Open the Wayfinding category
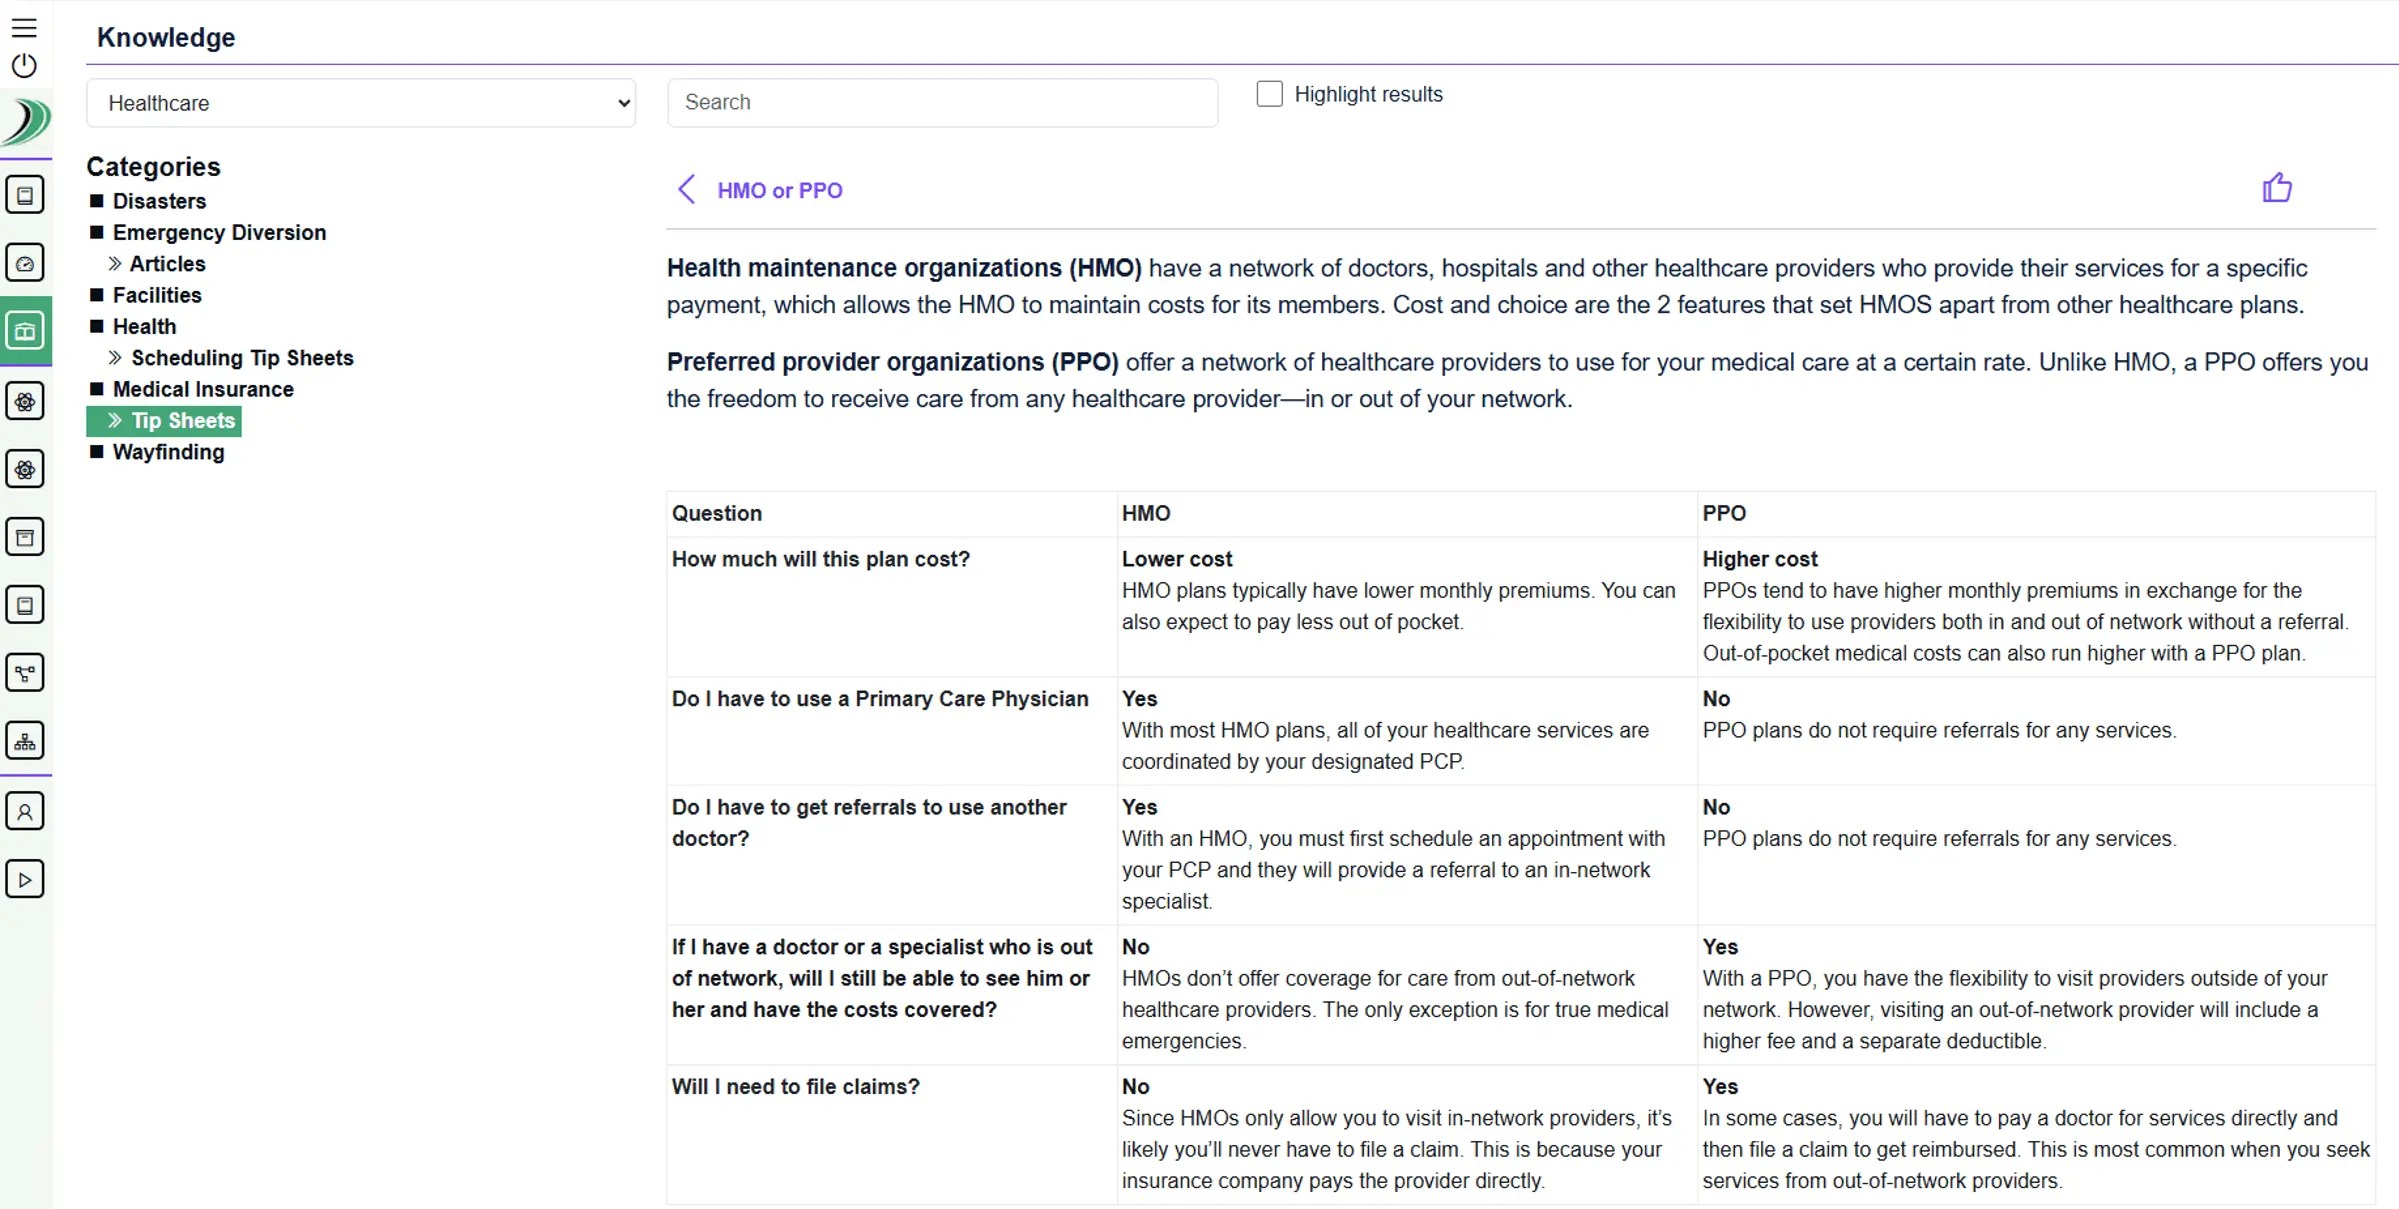2399x1209 pixels. coord(168,452)
